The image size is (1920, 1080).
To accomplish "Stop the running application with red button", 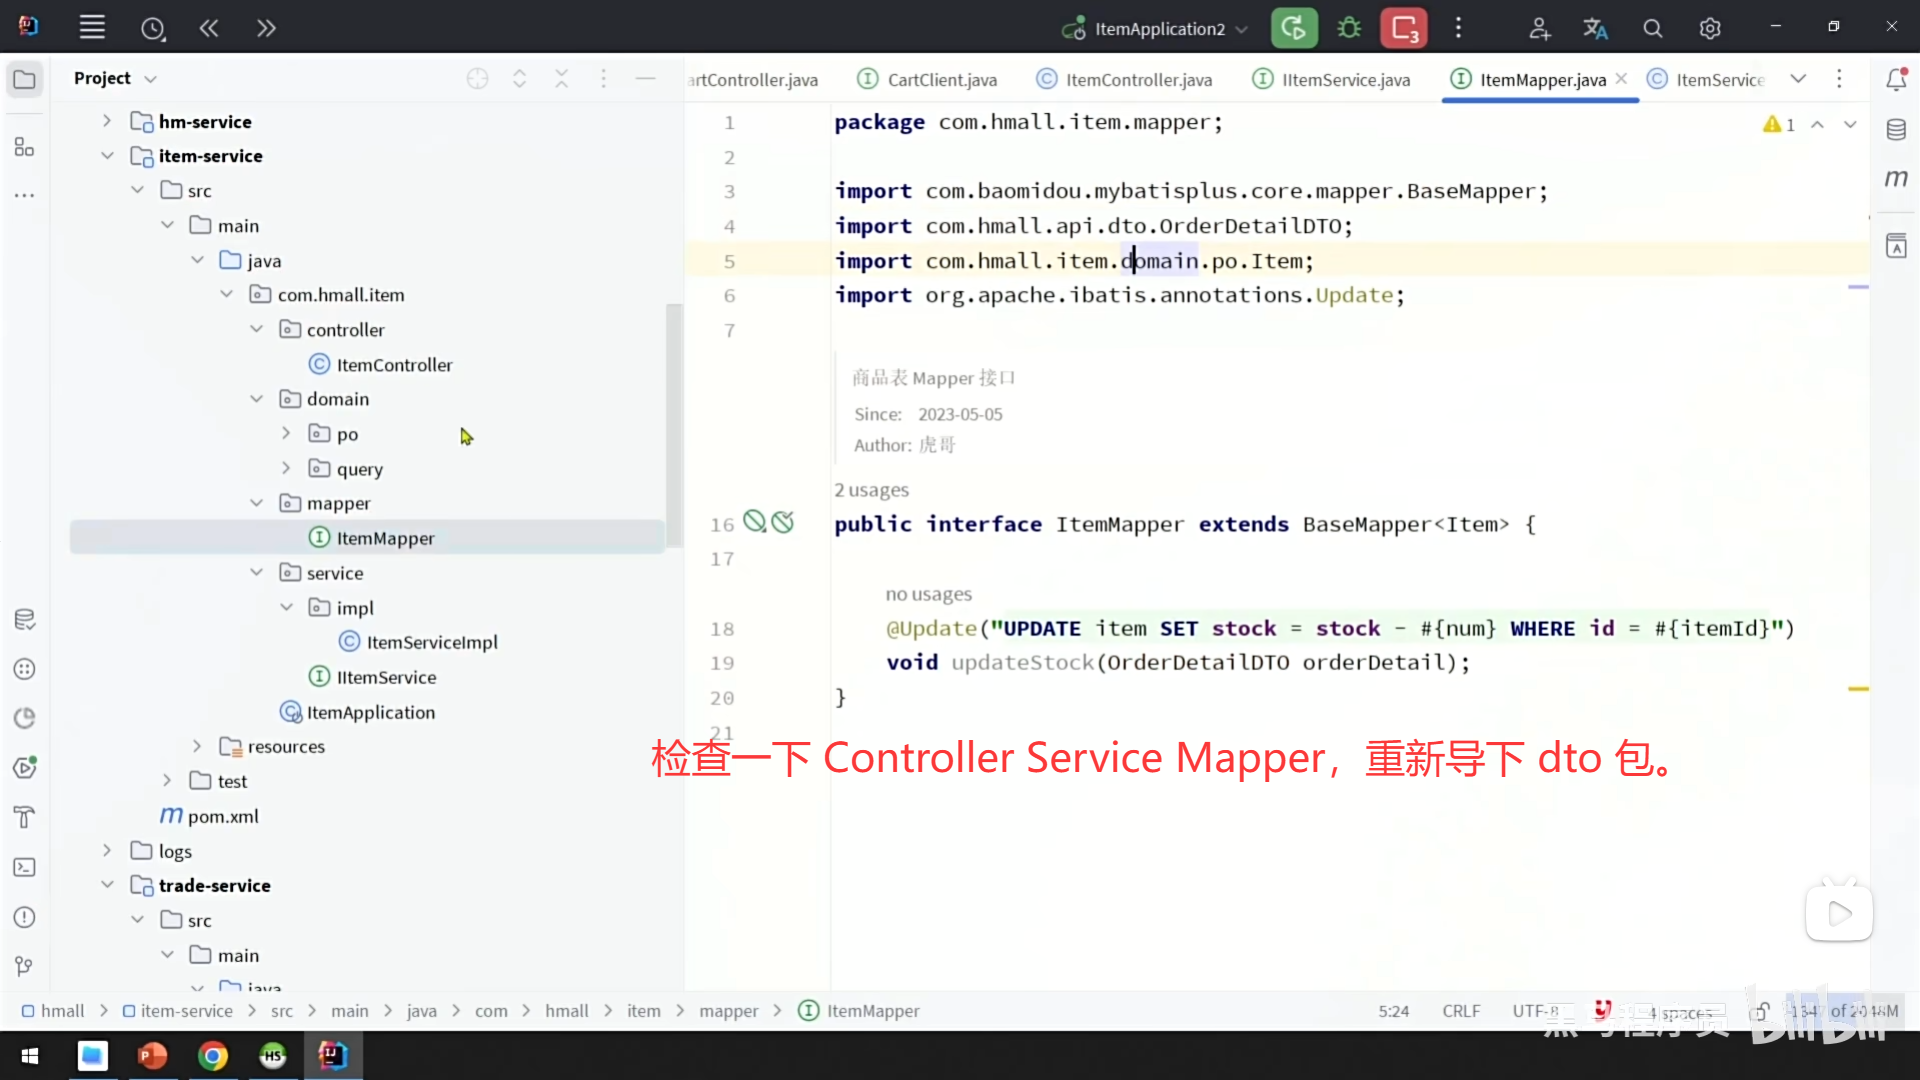I will [1404, 28].
